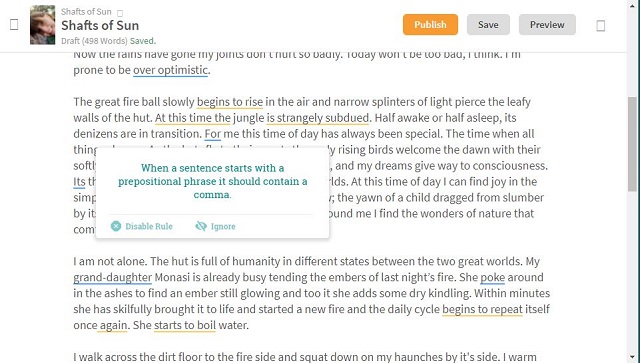Click the underlined word "poke"

click(492, 278)
